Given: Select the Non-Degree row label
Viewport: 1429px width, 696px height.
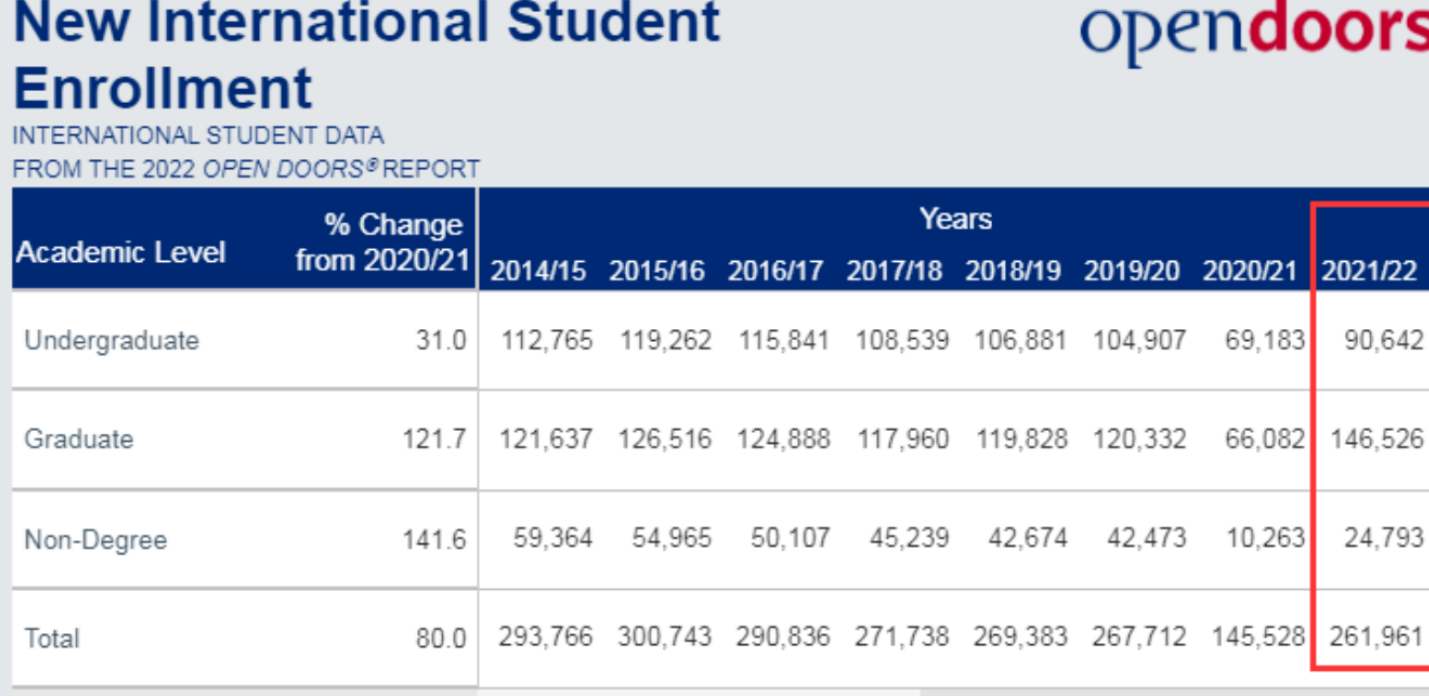Looking at the screenshot, I should click(96, 540).
